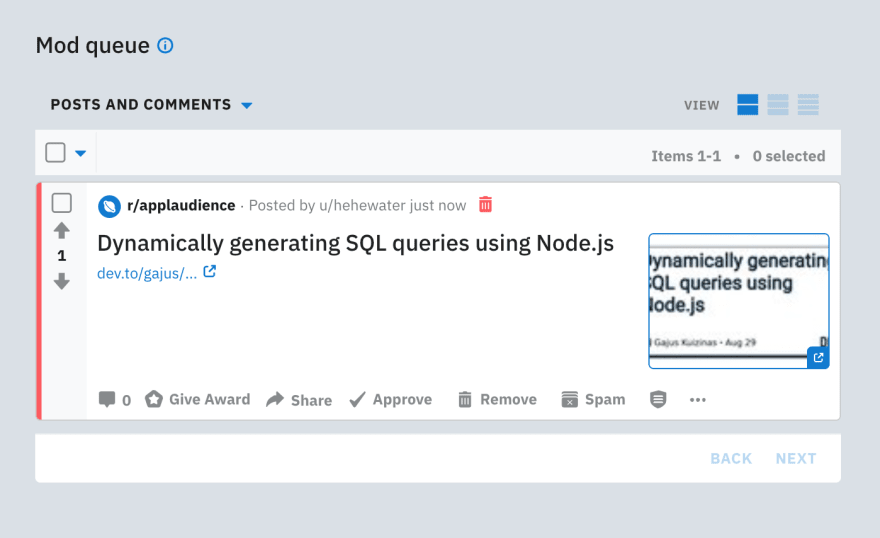880x538 pixels.
Task: Click the thumbnail's external link badge
Action: (818, 357)
